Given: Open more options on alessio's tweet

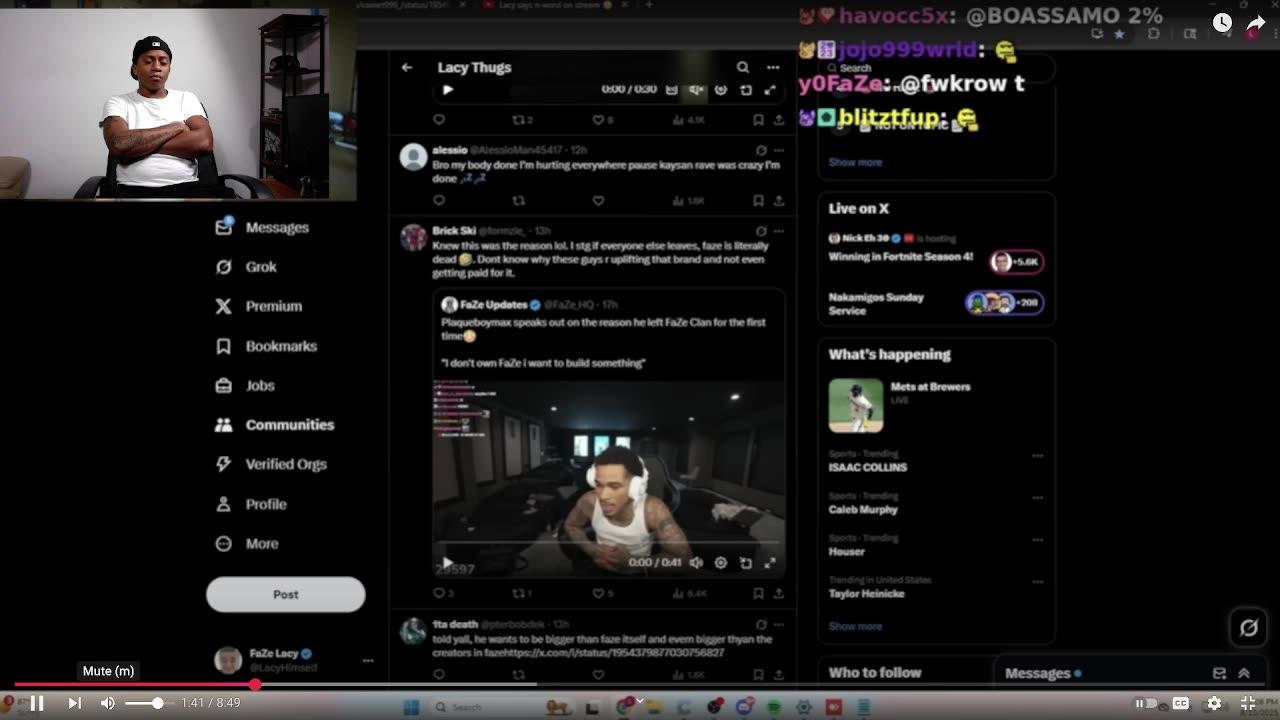Looking at the screenshot, I should [779, 150].
